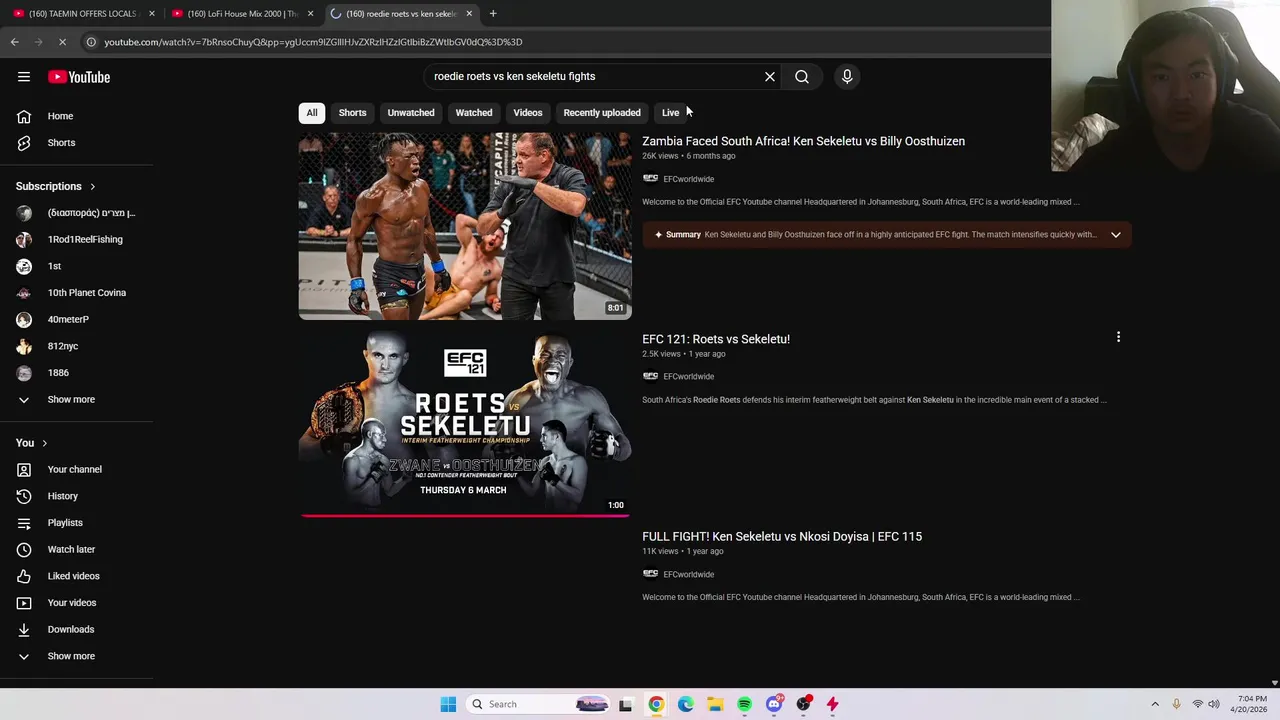Image resolution: width=1280 pixels, height=720 pixels.
Task: Close the TAEMIN OFFERS LOCALS tab
Action: point(152,14)
